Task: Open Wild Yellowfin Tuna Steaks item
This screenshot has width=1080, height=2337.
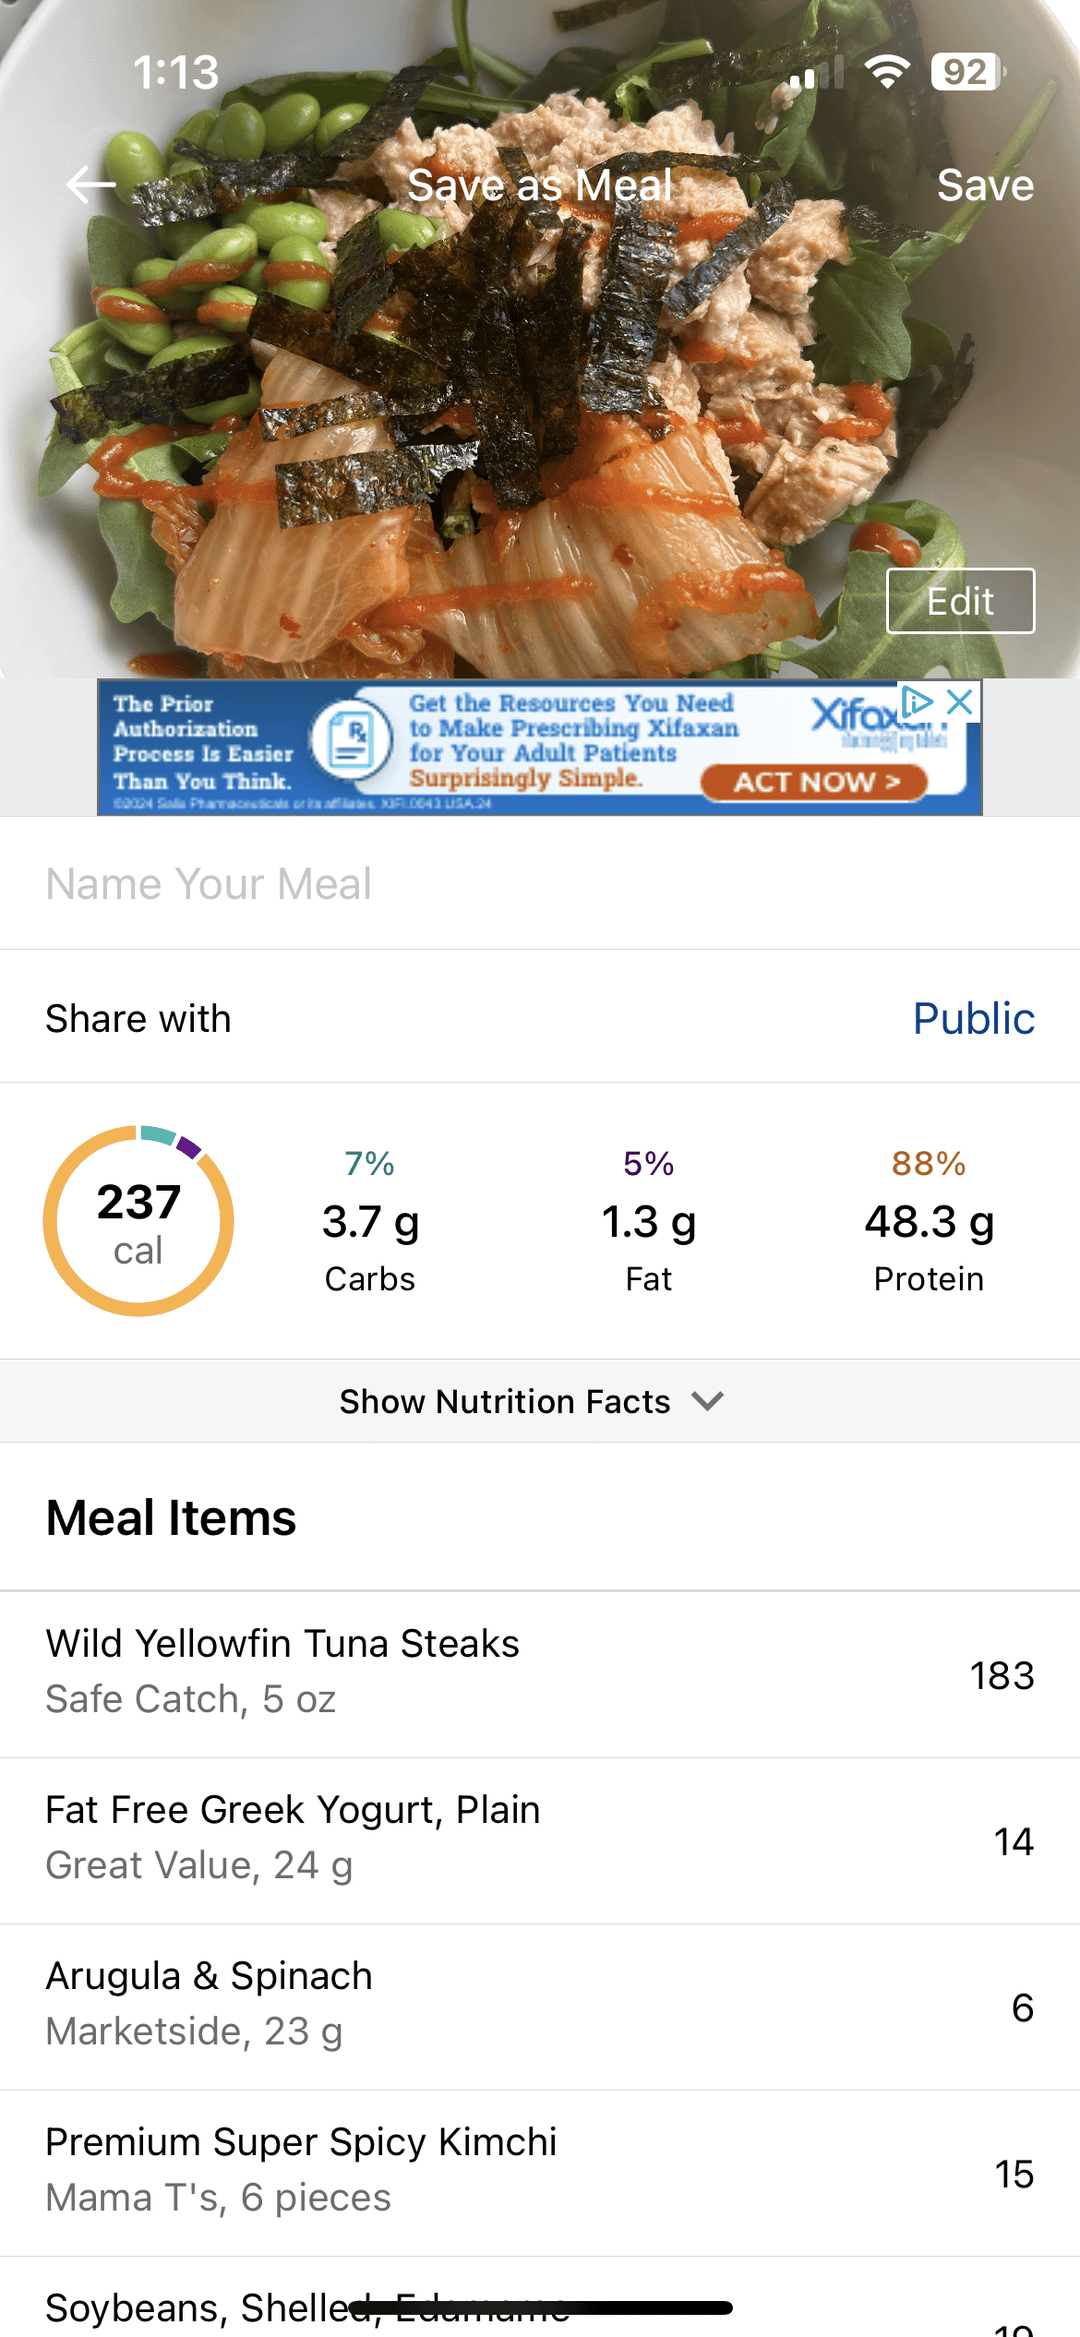Action: (540, 1675)
